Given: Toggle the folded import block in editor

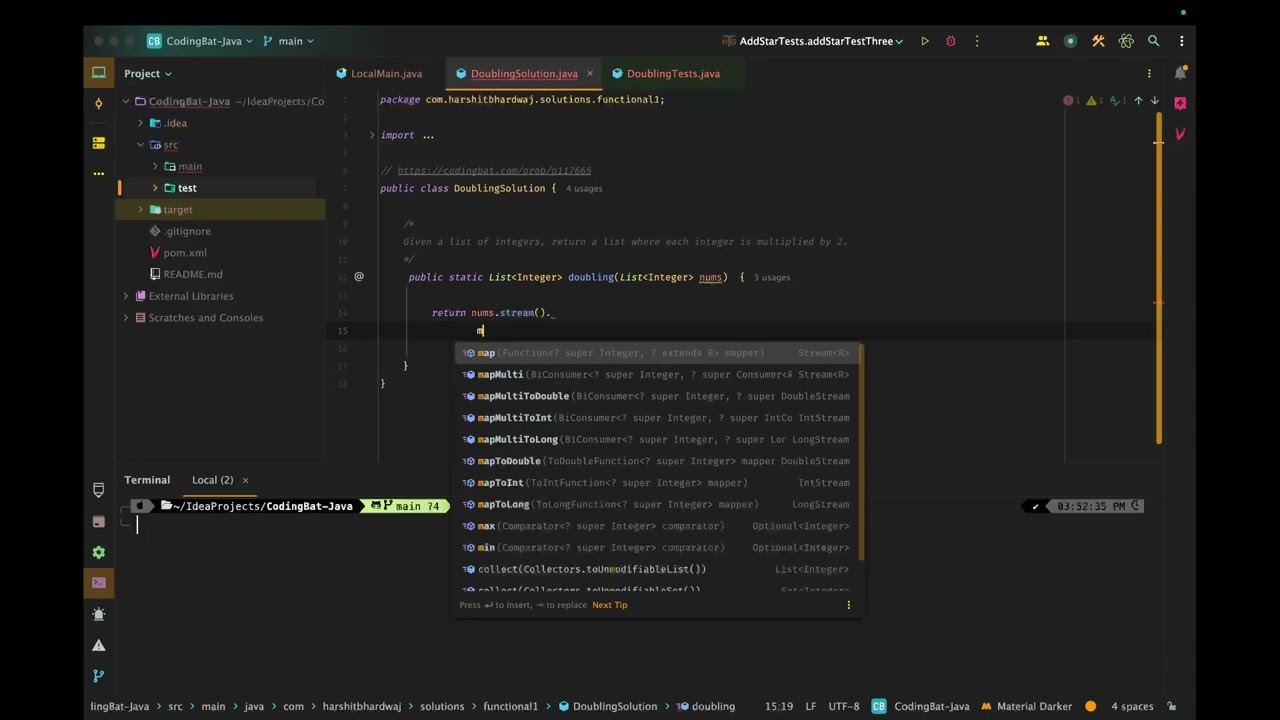Looking at the screenshot, I should click(372, 135).
